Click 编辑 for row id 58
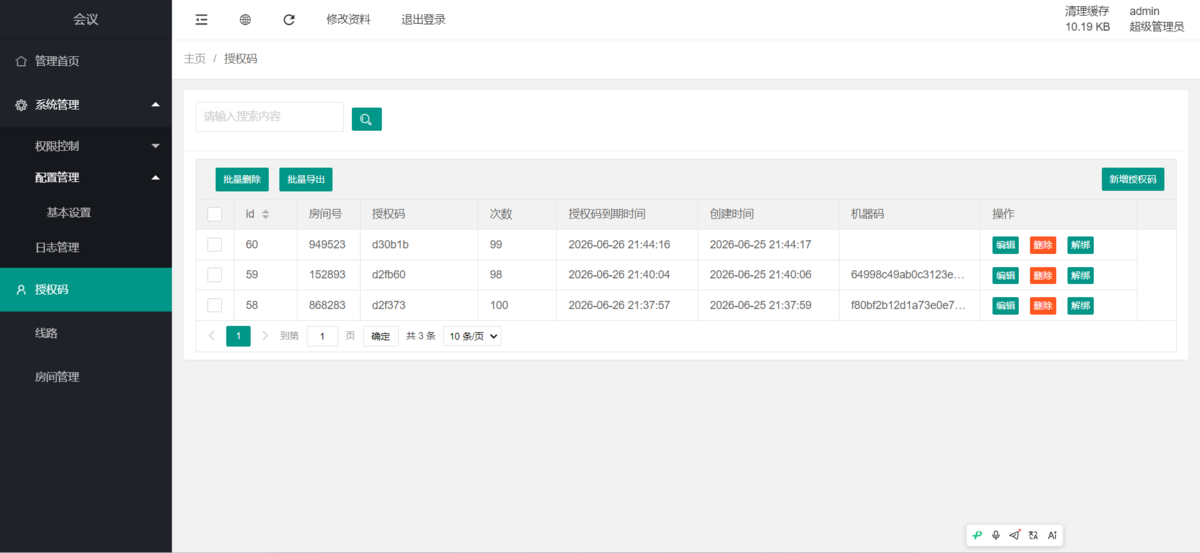The height and width of the screenshot is (553, 1200). point(1005,305)
